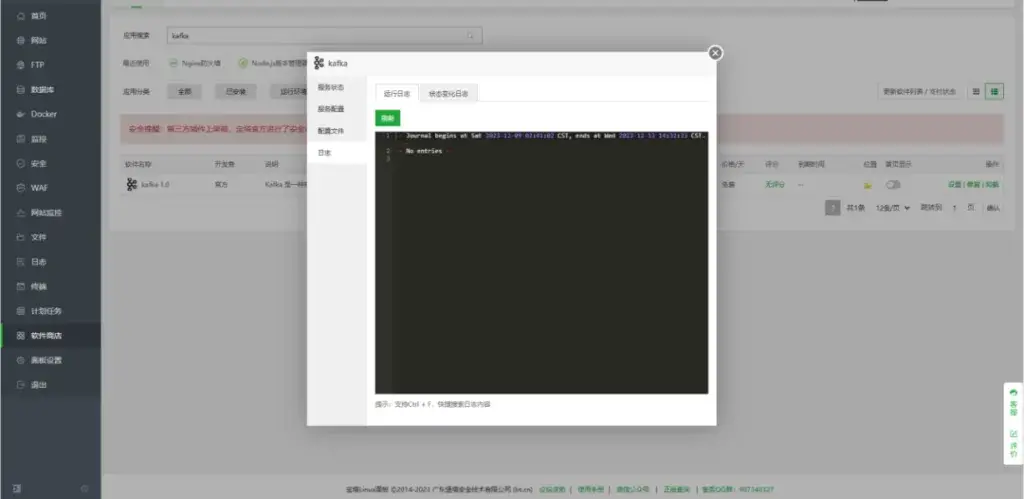
Task: Open the Docker whale icon in sidebar
Action: click(20, 114)
